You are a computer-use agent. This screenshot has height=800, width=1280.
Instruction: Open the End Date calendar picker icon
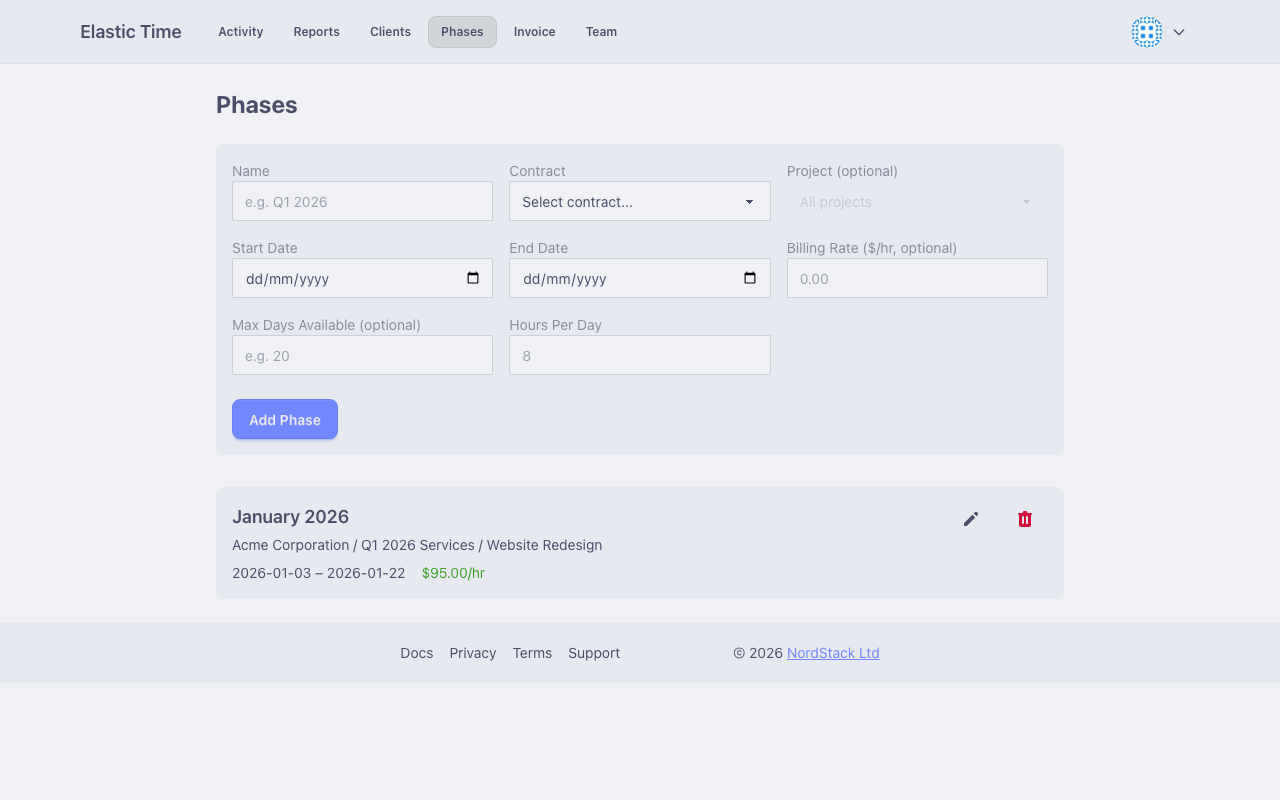[x=750, y=278]
